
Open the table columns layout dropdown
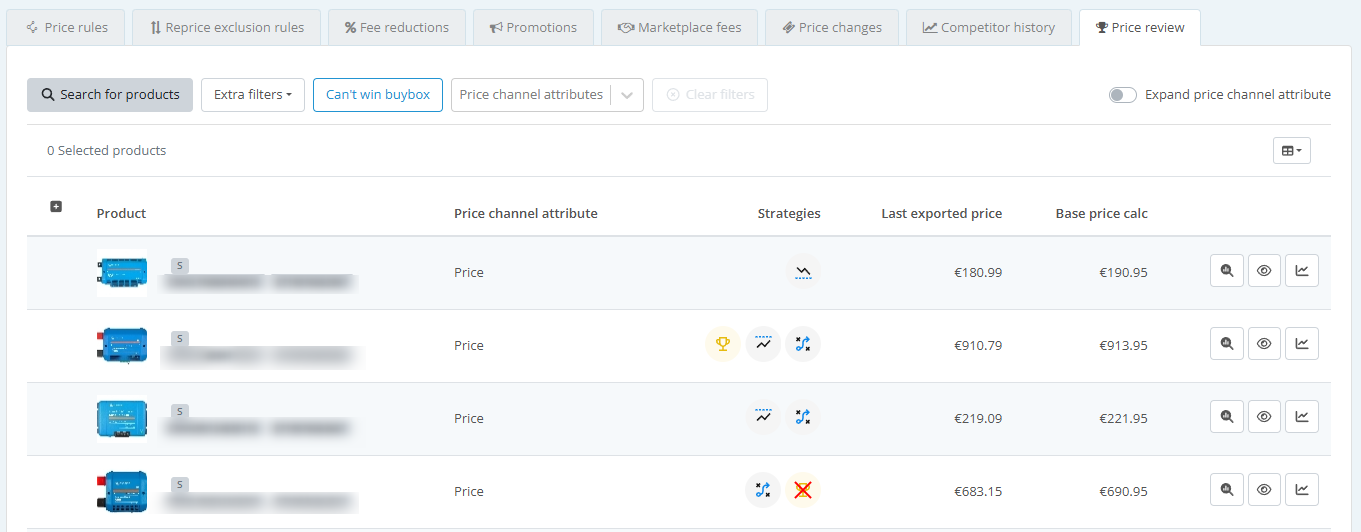1292,151
